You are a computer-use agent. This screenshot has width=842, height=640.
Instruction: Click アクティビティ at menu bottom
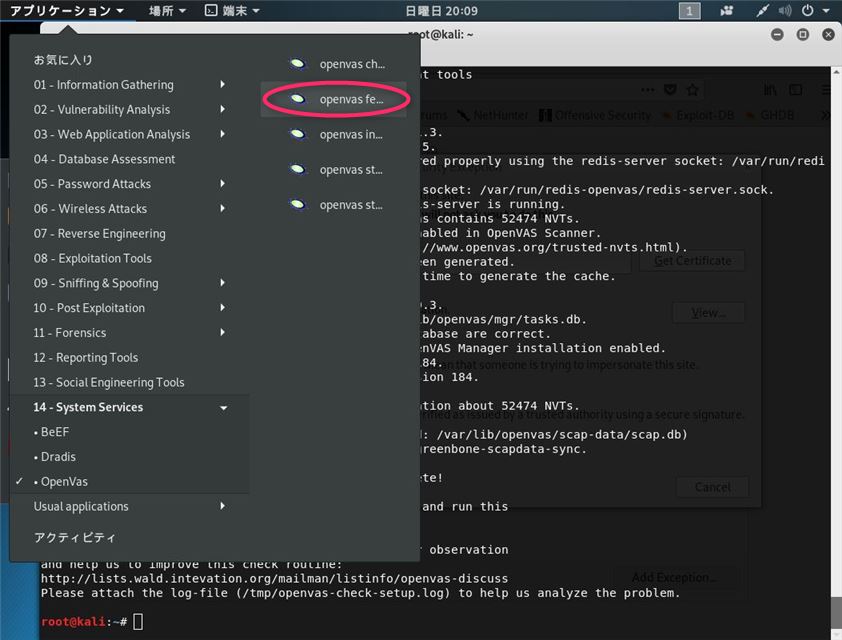click(x=75, y=537)
